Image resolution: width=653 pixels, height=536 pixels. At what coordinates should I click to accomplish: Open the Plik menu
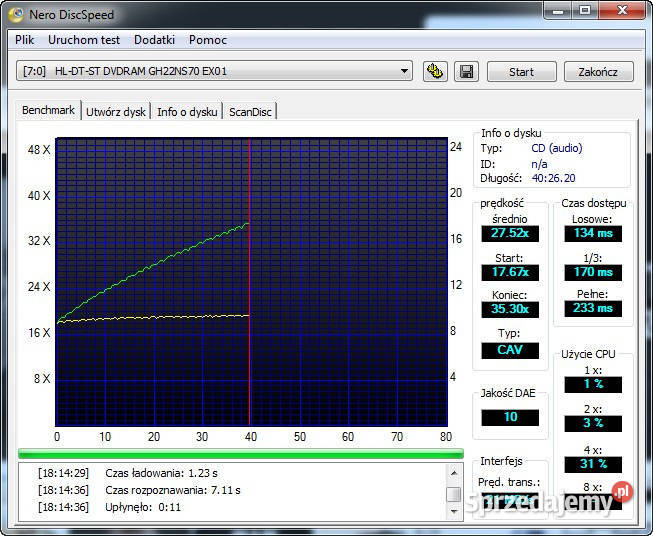(24, 40)
